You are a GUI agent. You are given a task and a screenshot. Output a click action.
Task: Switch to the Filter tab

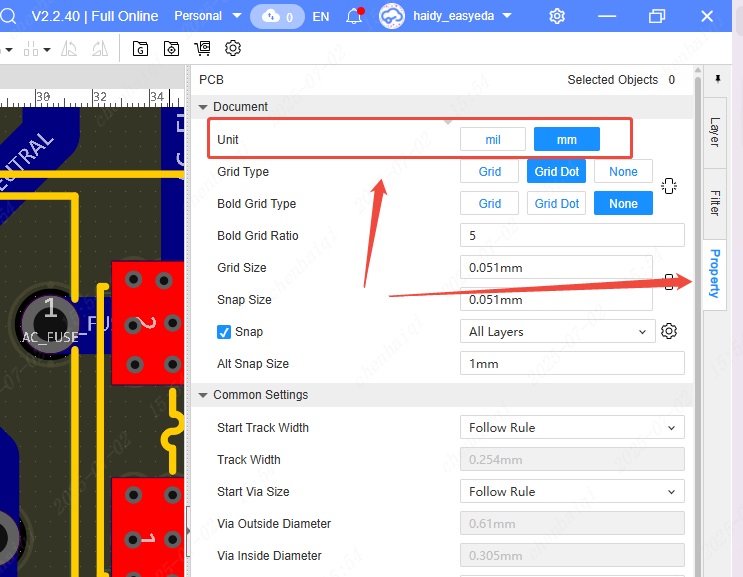(714, 203)
